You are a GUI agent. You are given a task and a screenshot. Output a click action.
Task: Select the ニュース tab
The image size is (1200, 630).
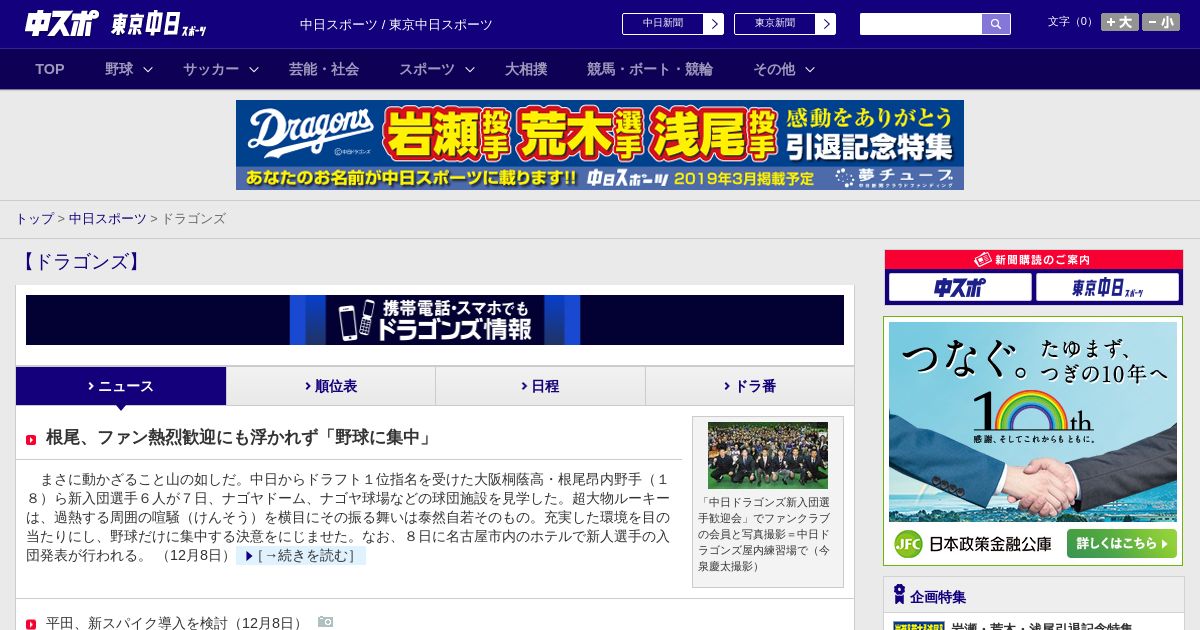(121, 386)
